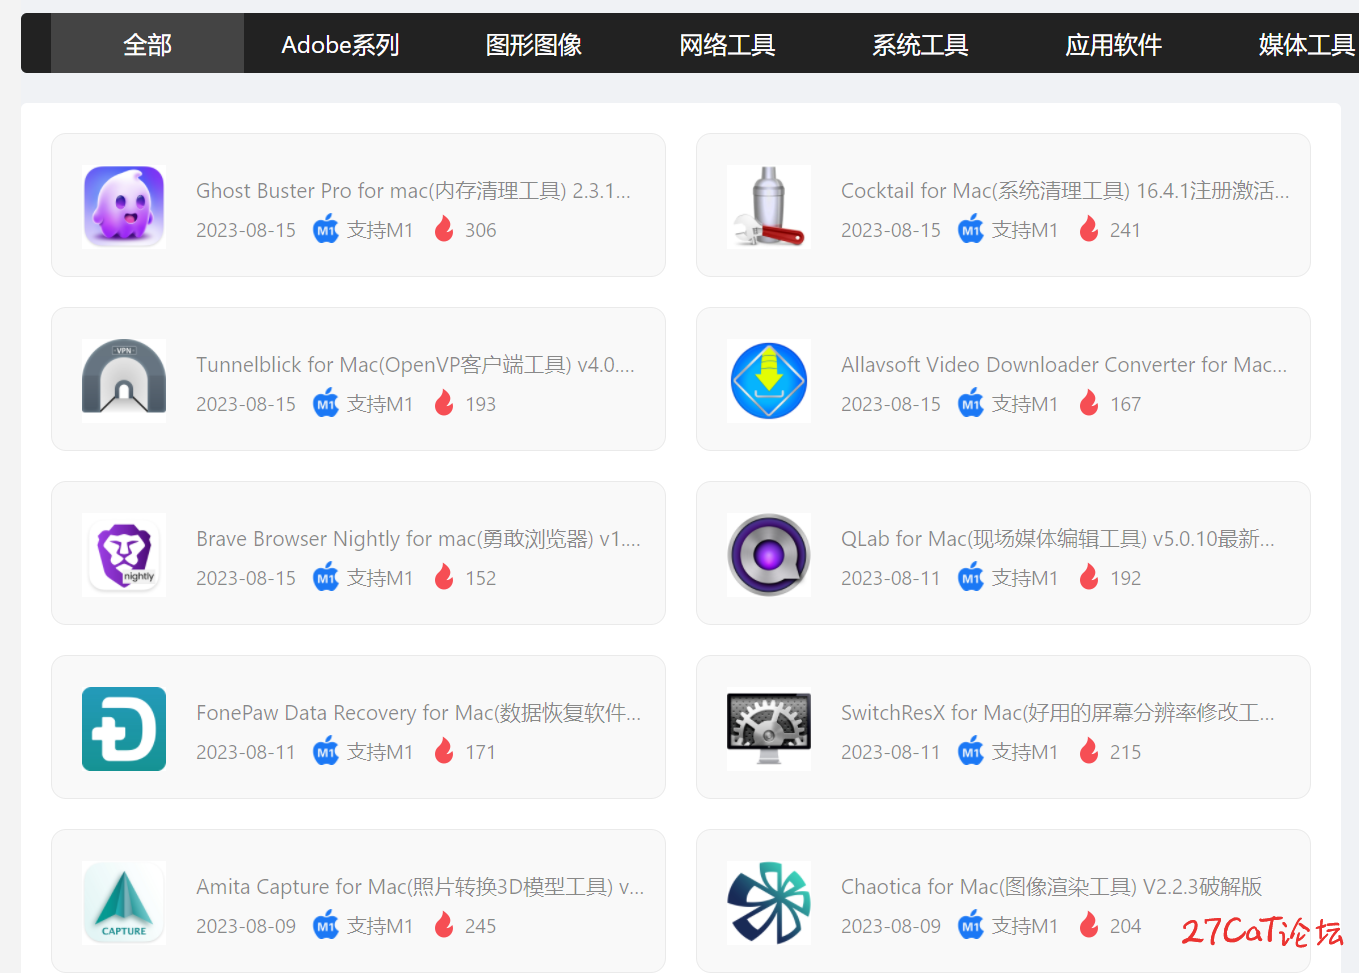Switch to the 图形图像 tab
This screenshot has height=973, width=1359.
[x=534, y=44]
